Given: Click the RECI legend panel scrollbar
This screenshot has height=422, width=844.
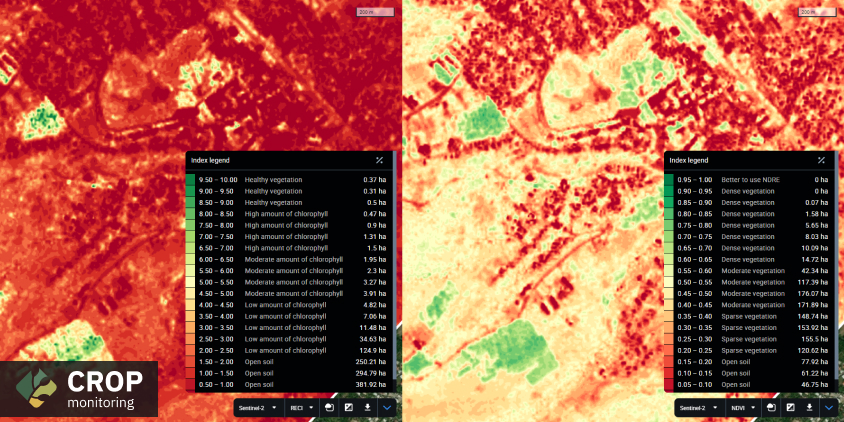Looking at the screenshot, I should 395,264.
